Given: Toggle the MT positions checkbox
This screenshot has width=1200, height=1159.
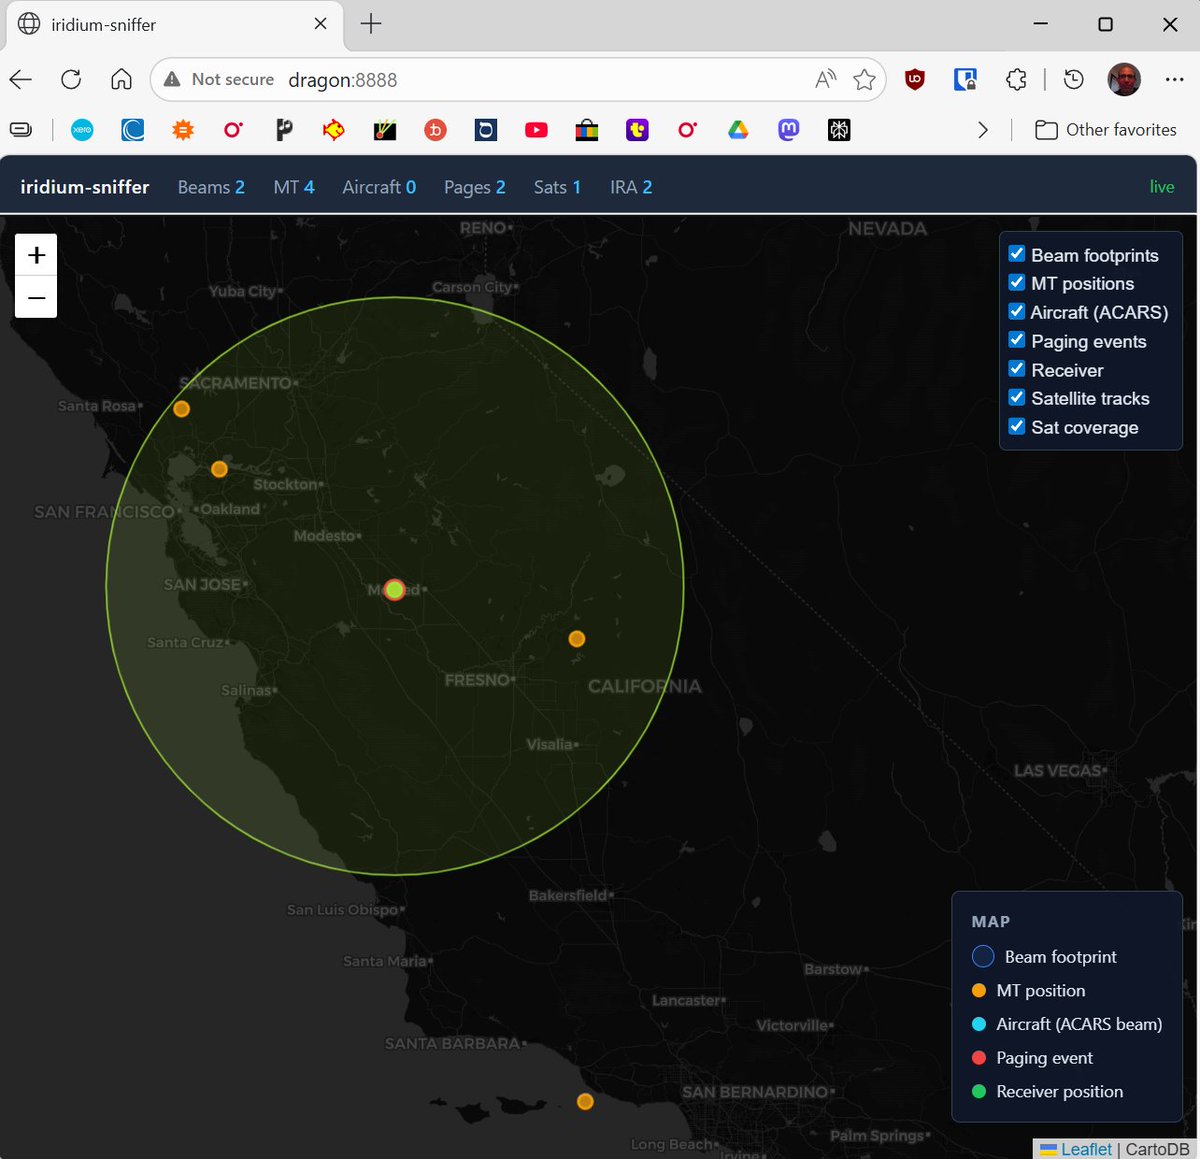Looking at the screenshot, I should (x=1017, y=283).
